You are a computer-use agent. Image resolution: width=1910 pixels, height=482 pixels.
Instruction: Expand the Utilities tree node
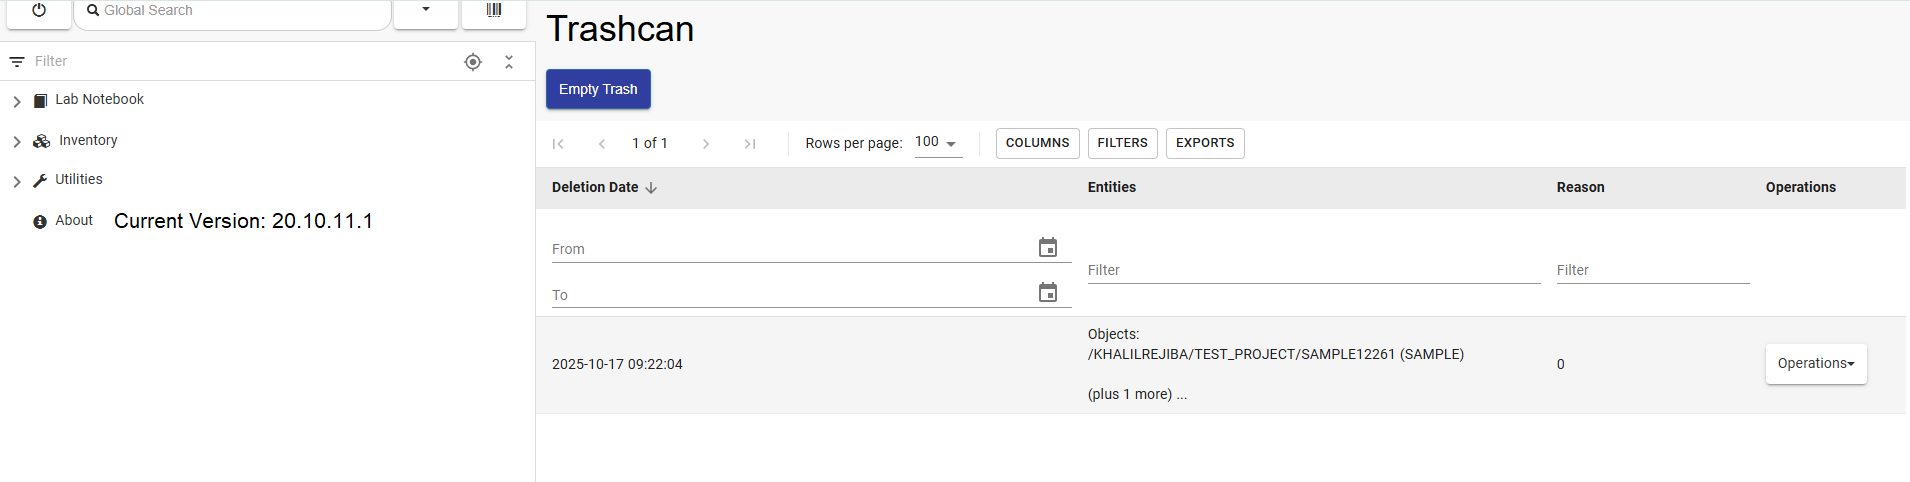pos(17,181)
